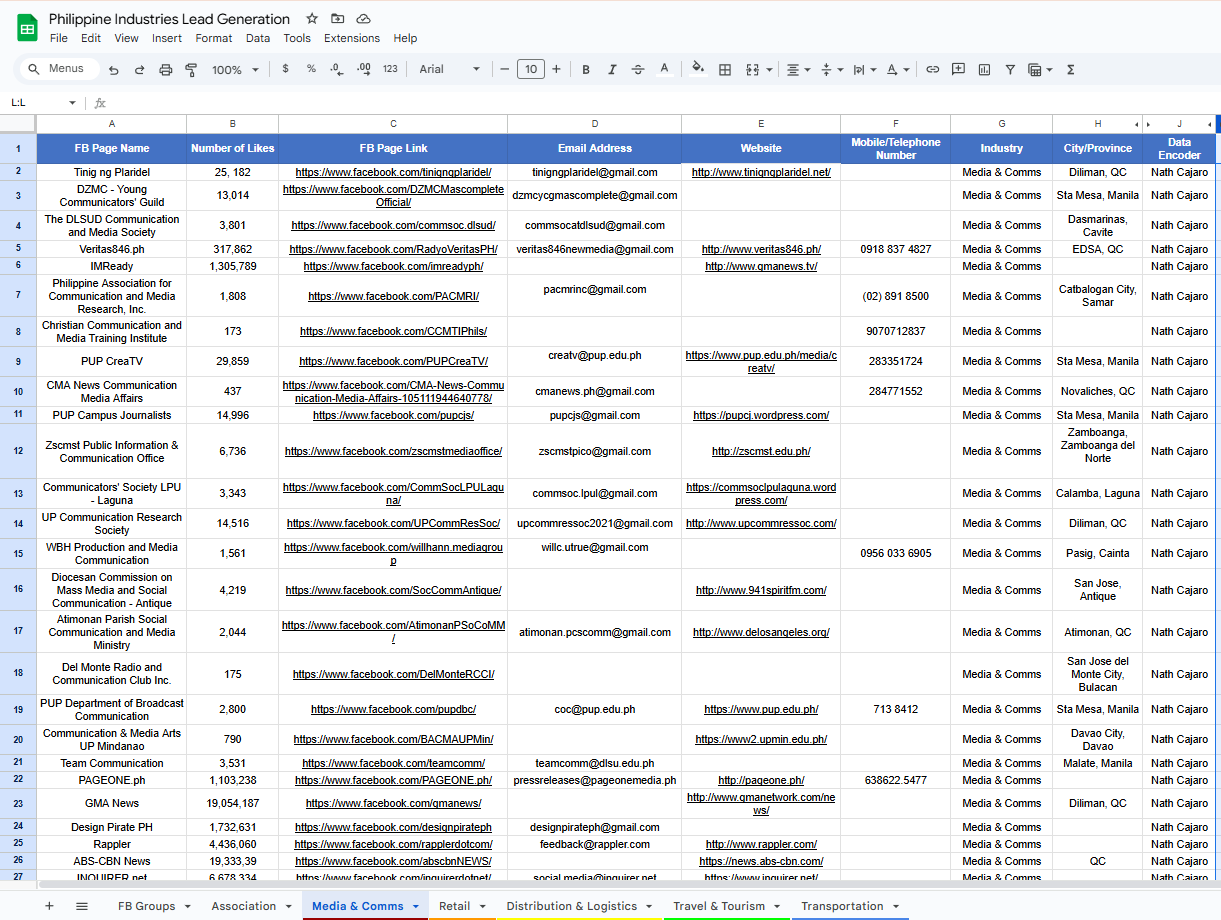Viewport: 1221px width, 920px height.
Task: Open the pupcjs Facebook link
Action: click(x=393, y=415)
